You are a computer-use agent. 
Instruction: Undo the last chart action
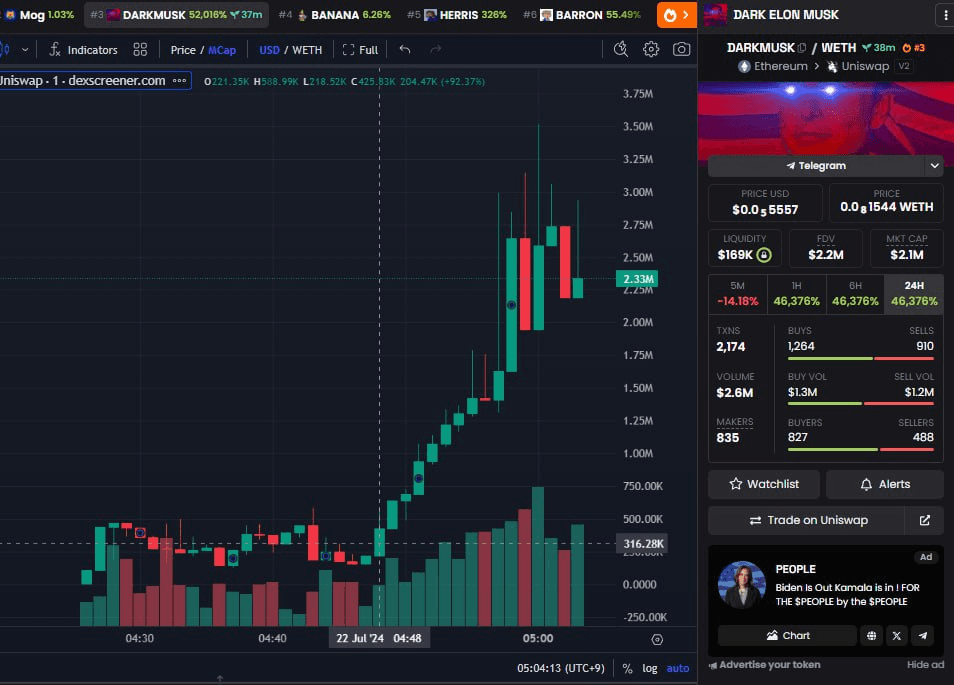coord(405,50)
